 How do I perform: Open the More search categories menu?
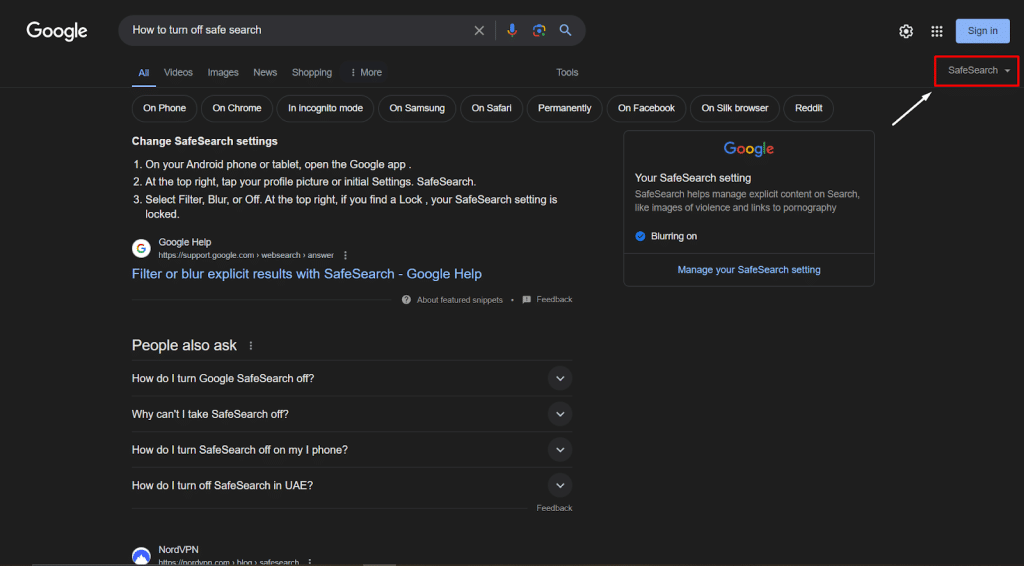(x=366, y=72)
